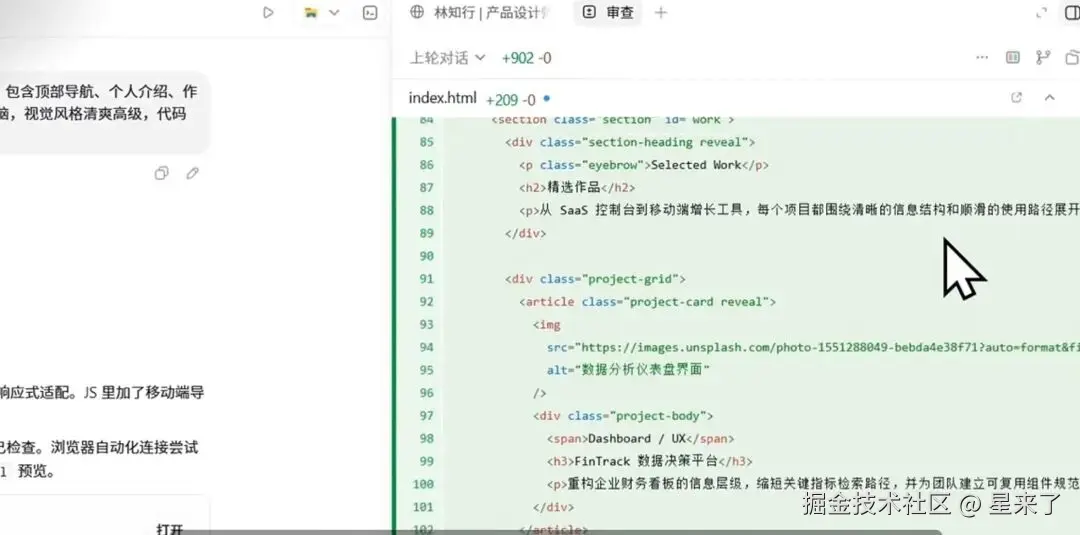The height and width of the screenshot is (535, 1080).
Task: Click the index.html file name
Action: [442, 98]
